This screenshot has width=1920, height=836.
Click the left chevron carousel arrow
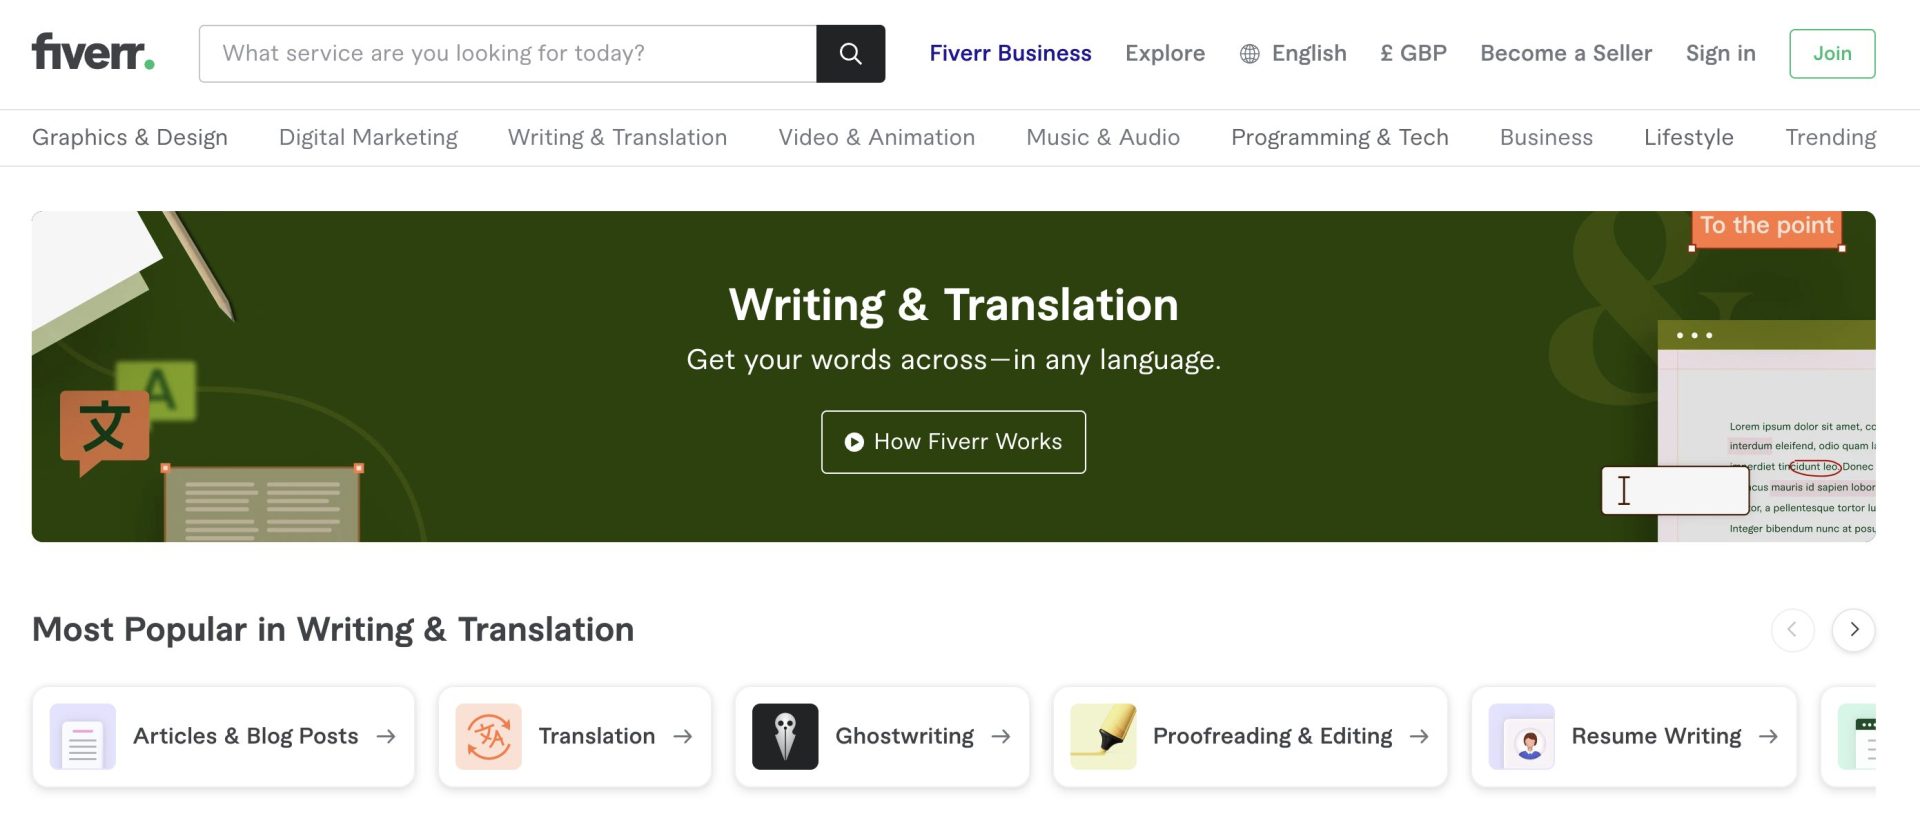(x=1792, y=630)
